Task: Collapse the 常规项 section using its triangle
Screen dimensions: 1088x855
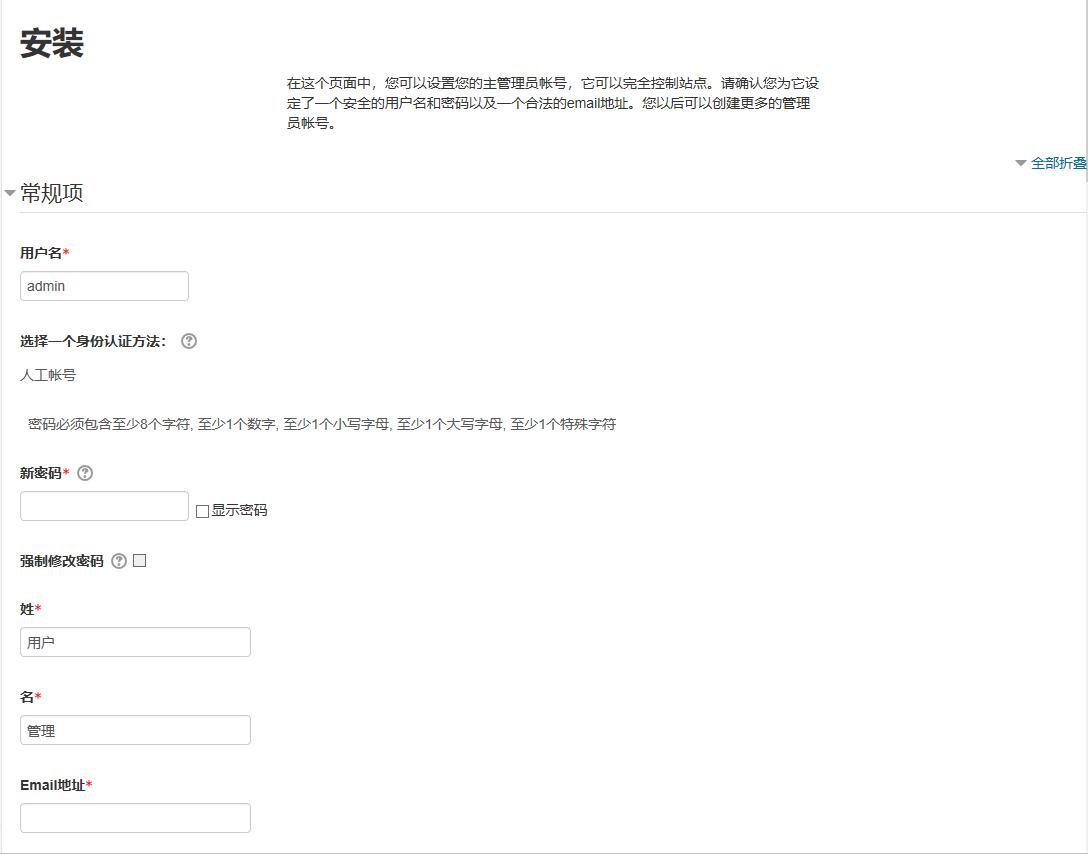Action: point(9,191)
